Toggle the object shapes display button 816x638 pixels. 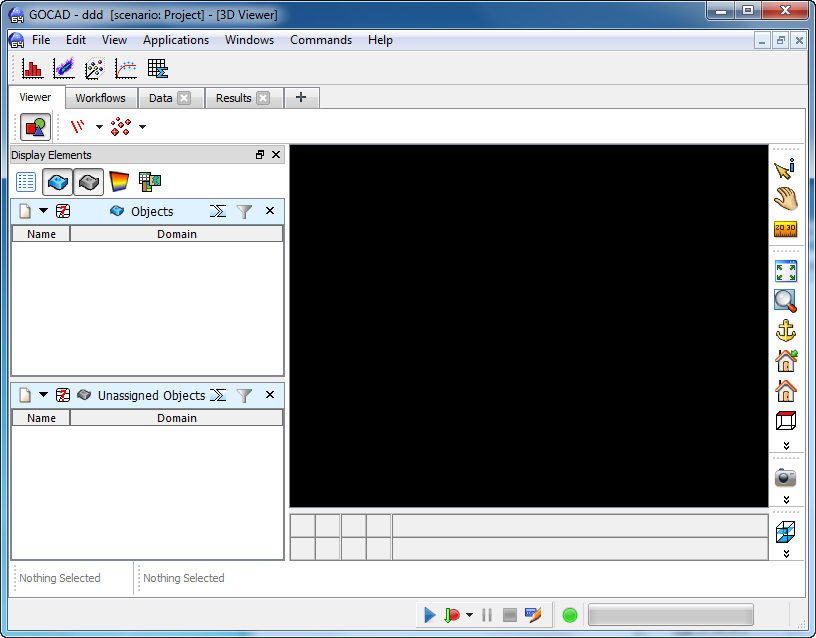pyautogui.click(x=35, y=126)
